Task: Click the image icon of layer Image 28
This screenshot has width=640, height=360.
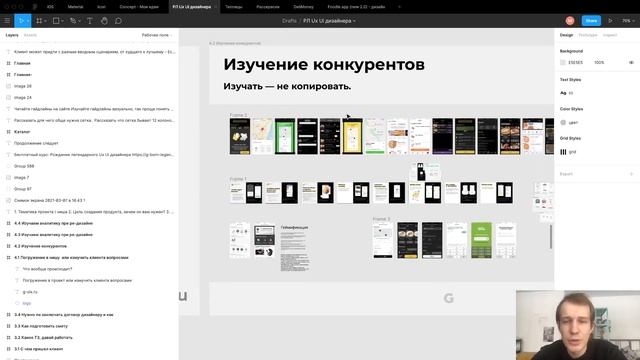Action: click(x=8, y=86)
